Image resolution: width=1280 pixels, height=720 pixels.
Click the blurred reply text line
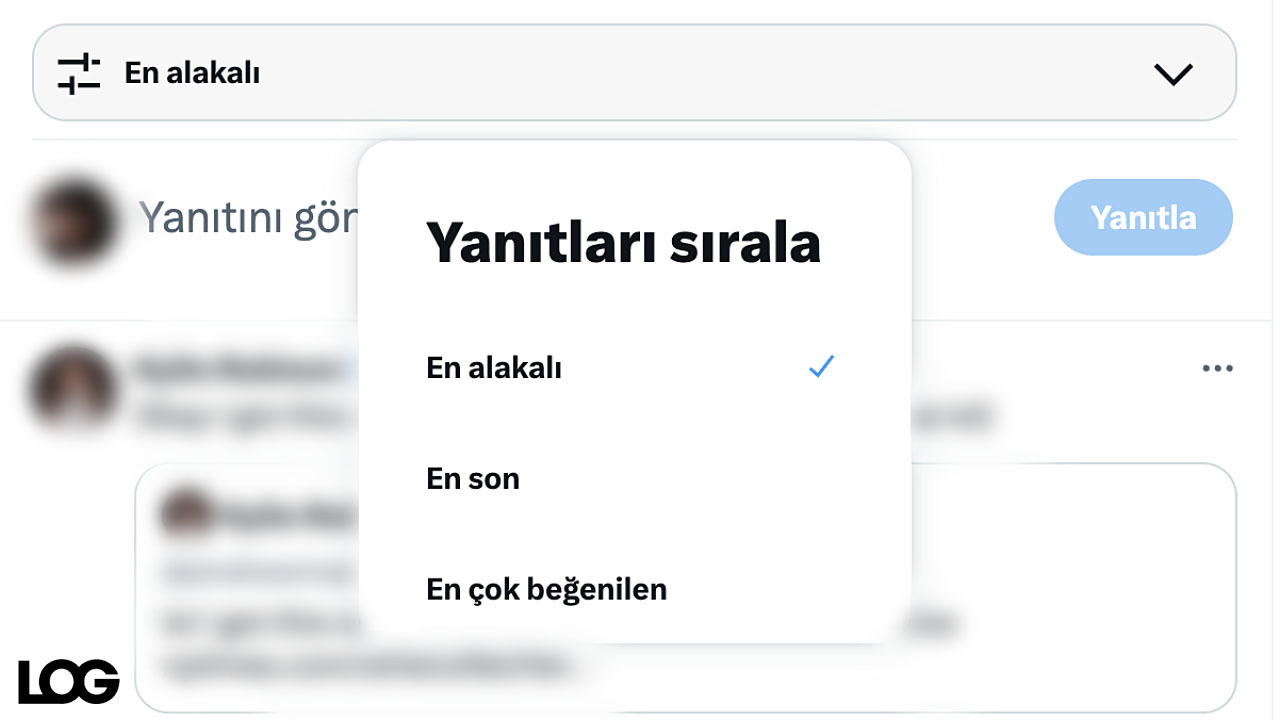tap(247, 415)
